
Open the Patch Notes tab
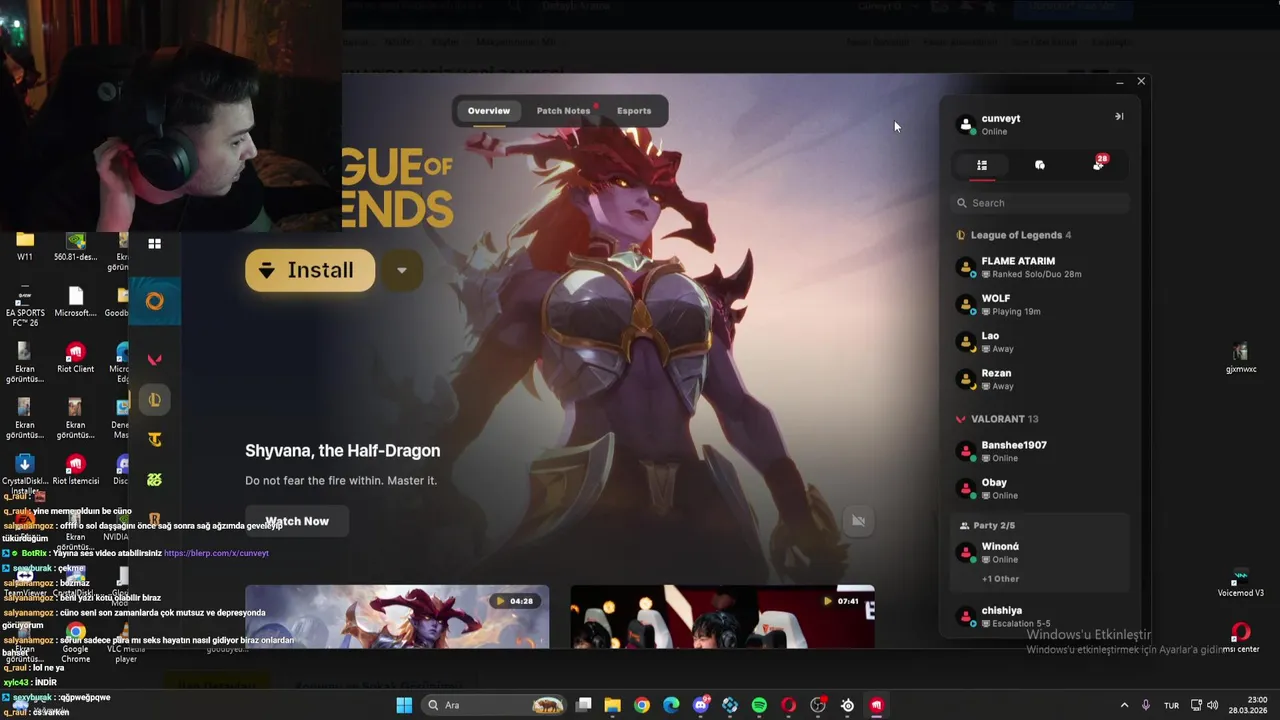click(x=565, y=111)
